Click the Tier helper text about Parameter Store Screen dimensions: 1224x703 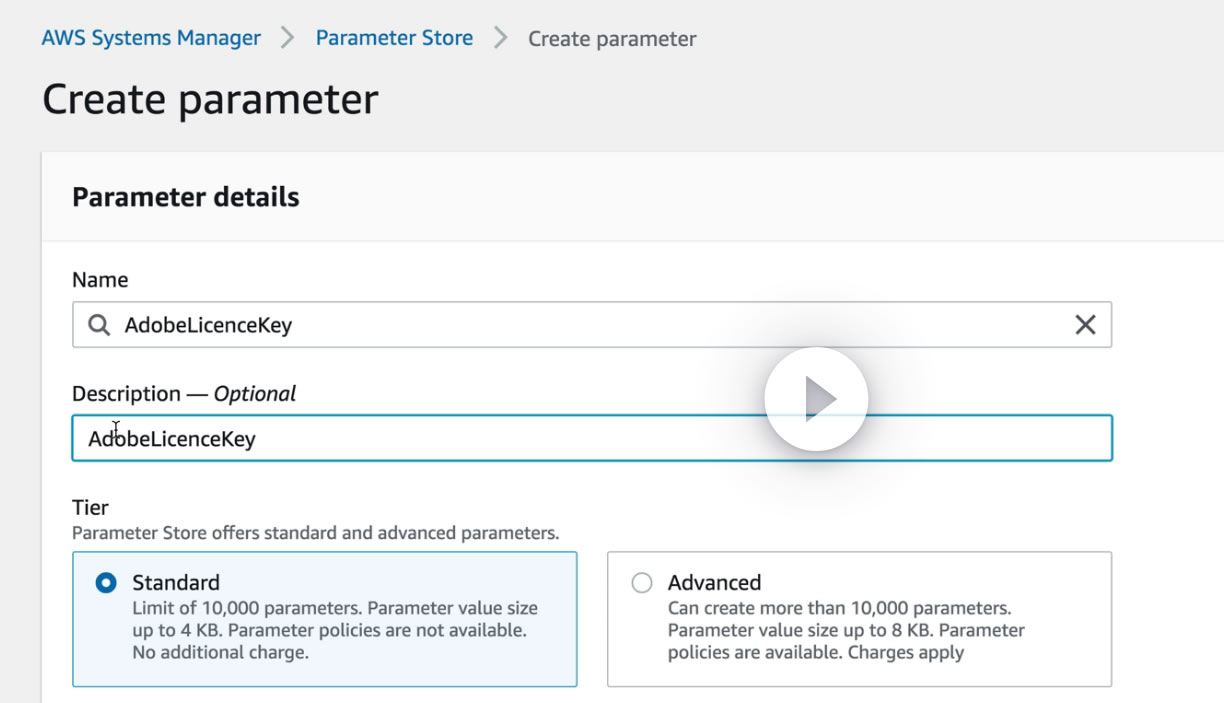(315, 533)
